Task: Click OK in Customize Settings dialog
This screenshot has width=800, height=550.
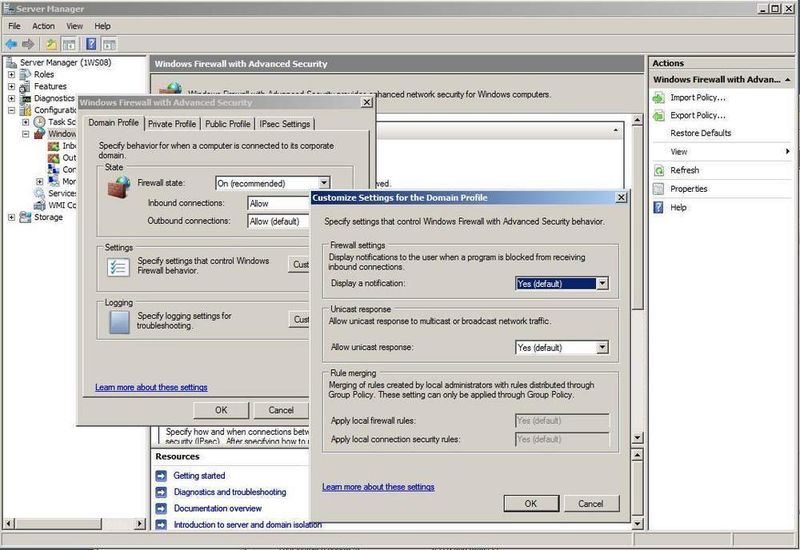Action: pos(531,504)
